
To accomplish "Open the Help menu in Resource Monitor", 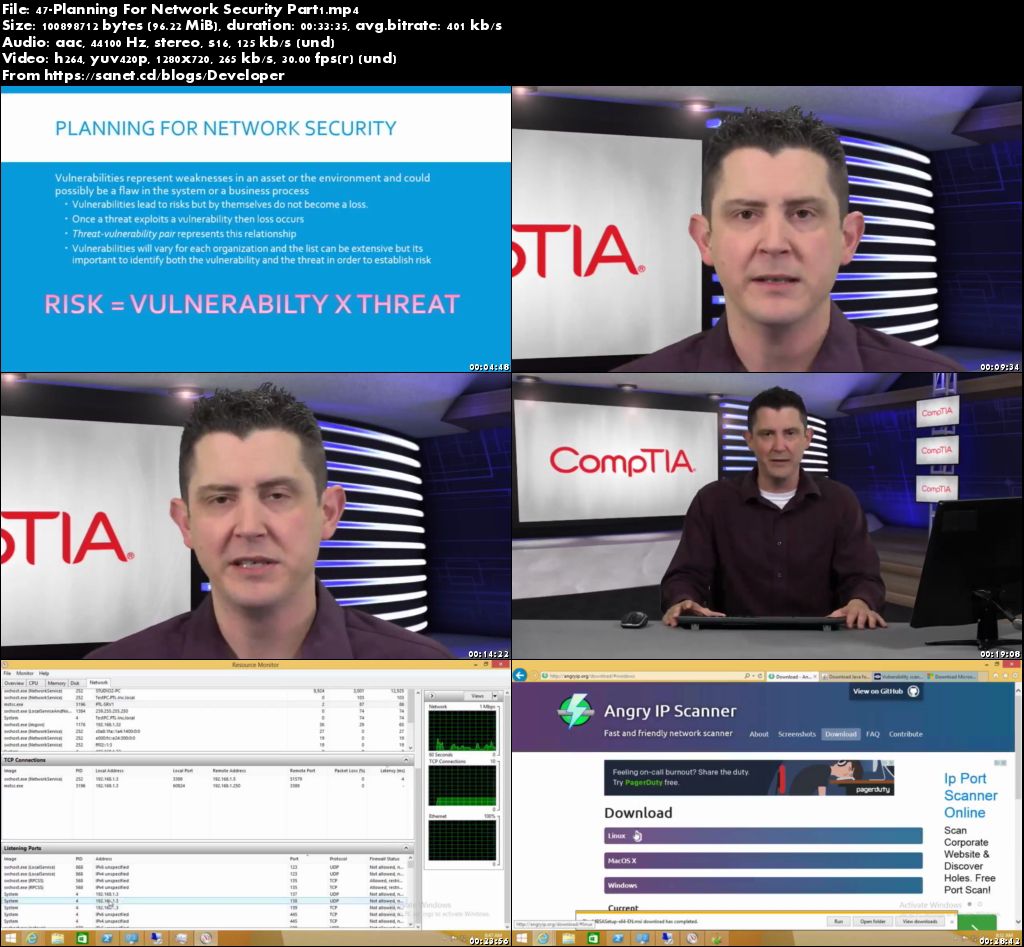I will pos(44,673).
